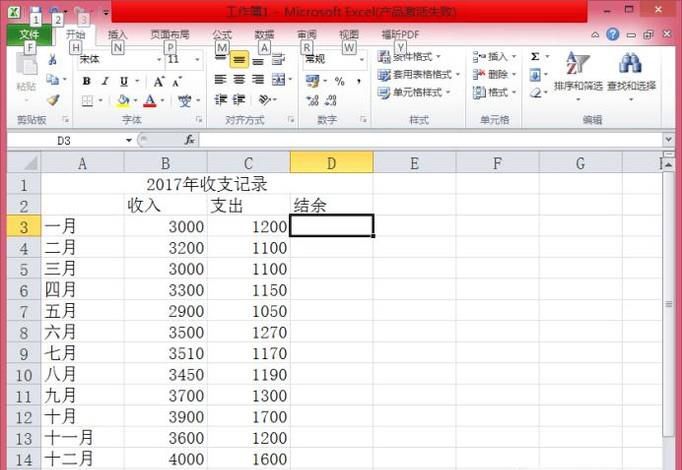Click the Increase Font Size icon
Image resolution: width=682 pixels, height=470 pixels.
coord(158,81)
